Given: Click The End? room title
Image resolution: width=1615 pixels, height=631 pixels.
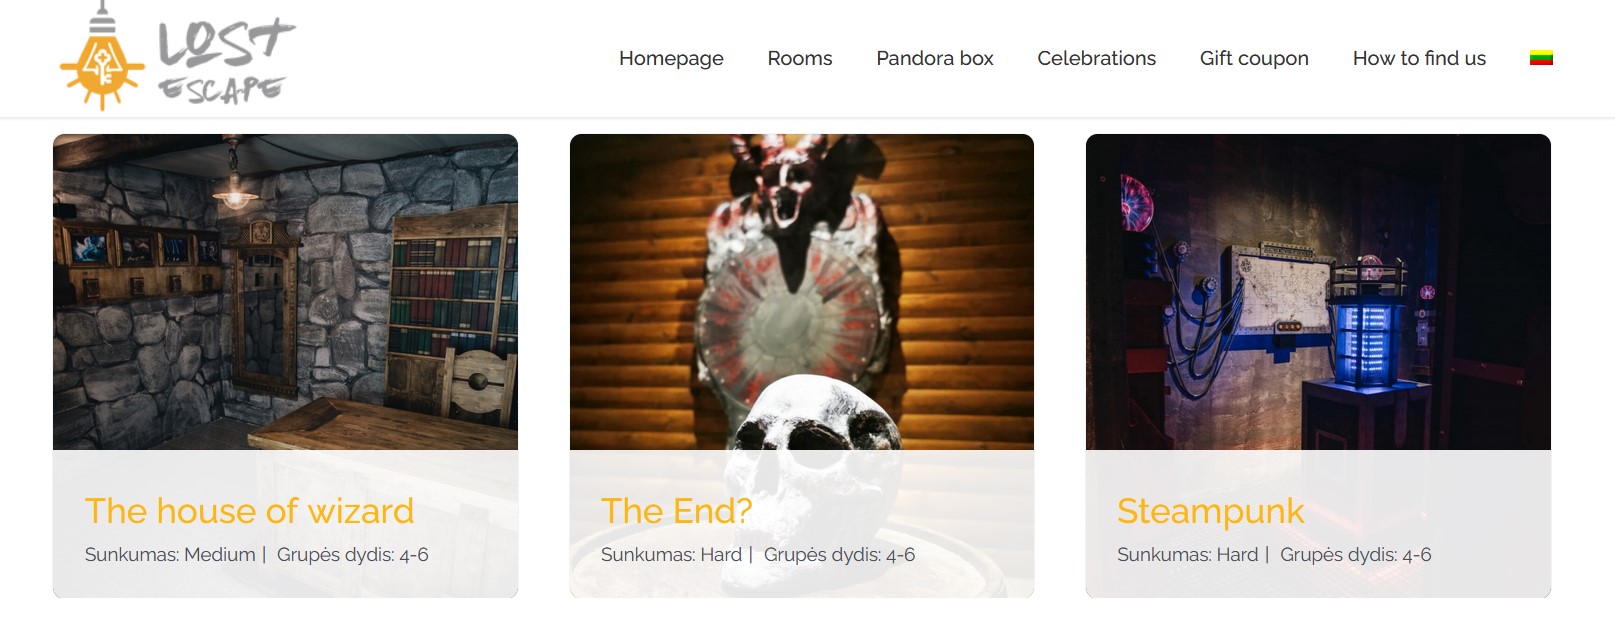Looking at the screenshot, I should tap(676, 511).
